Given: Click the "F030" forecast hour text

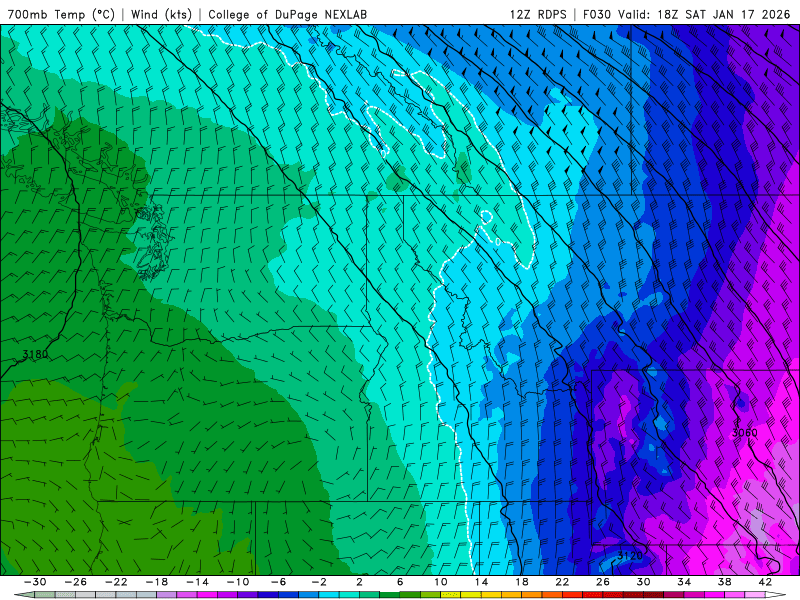Looking at the screenshot, I should (x=596, y=14).
